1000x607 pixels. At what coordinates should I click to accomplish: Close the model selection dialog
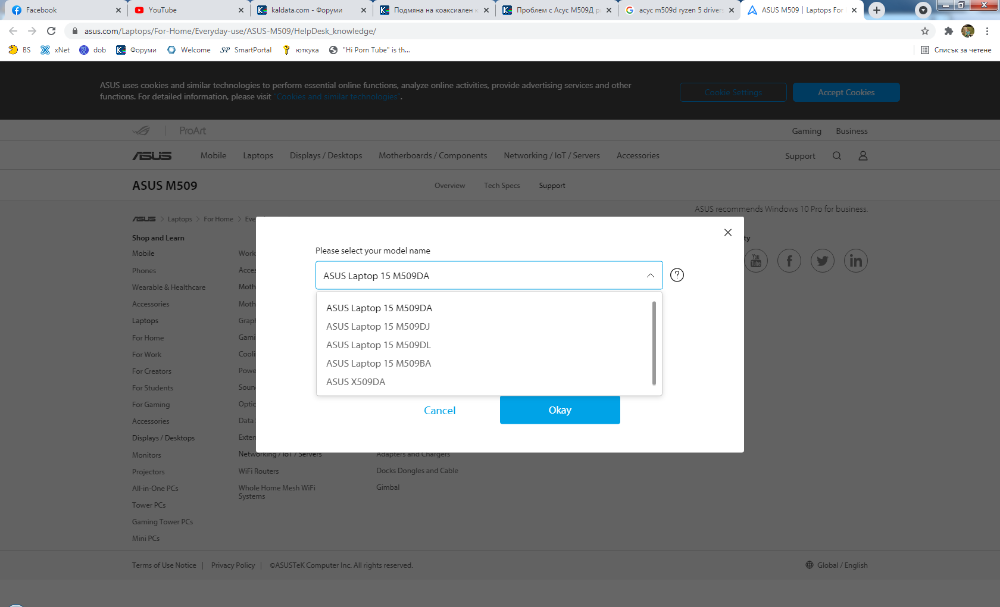[x=728, y=233]
